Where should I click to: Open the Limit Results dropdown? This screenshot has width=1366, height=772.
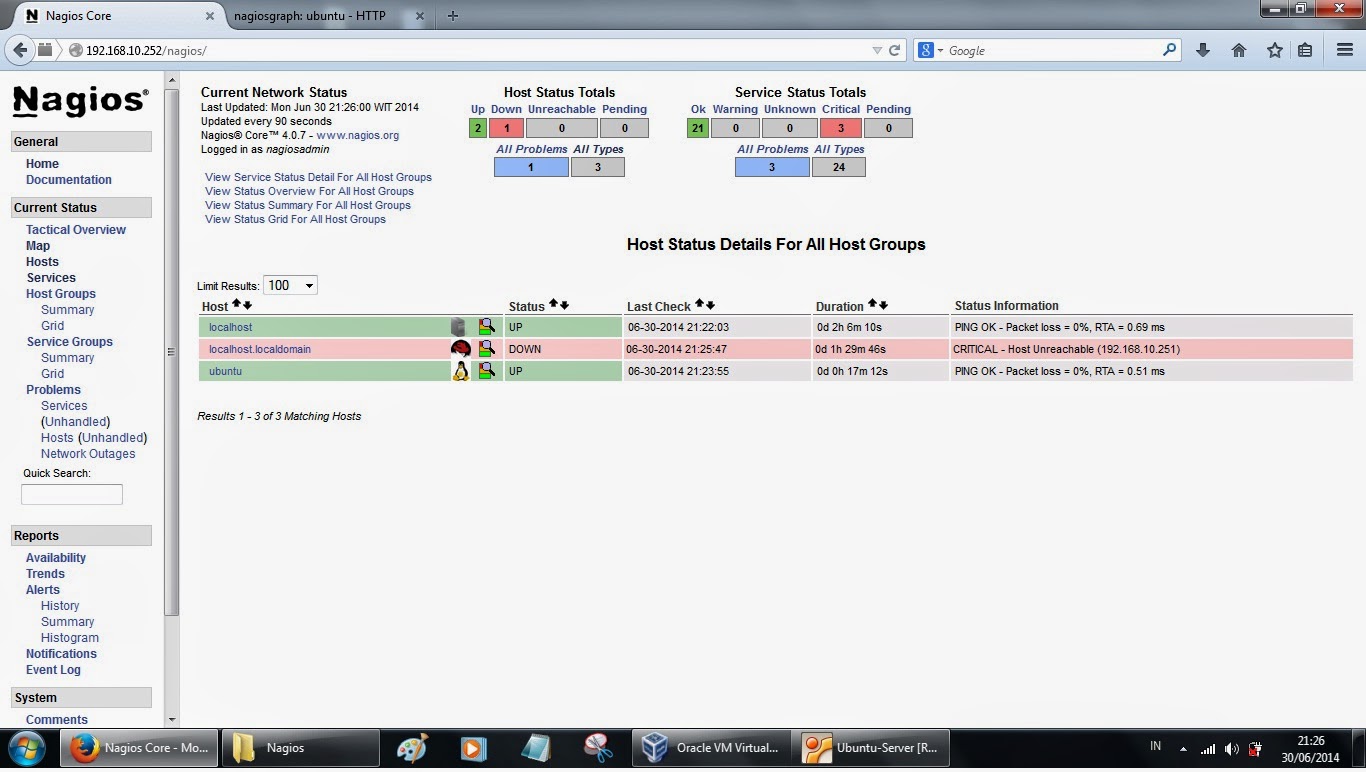[x=290, y=286]
